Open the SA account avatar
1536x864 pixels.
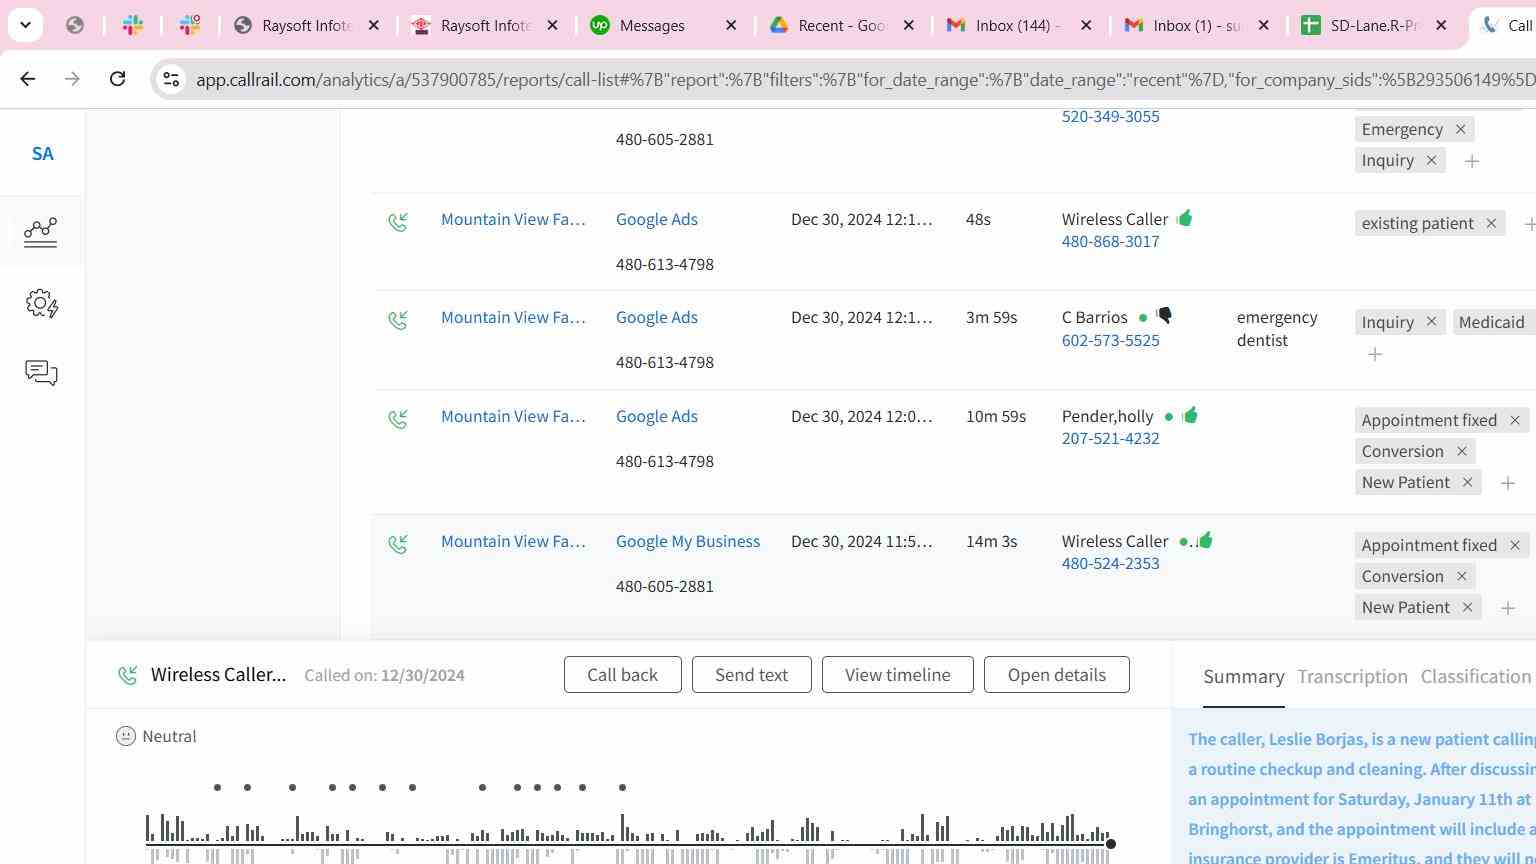(x=42, y=154)
